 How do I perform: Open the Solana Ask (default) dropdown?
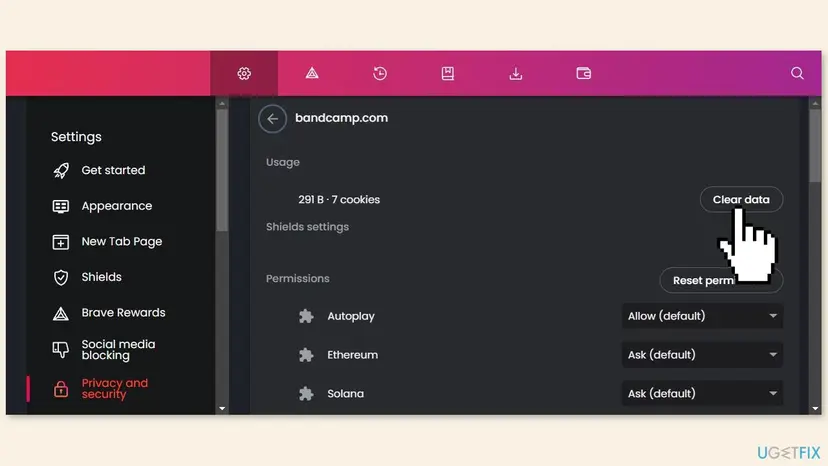(x=702, y=394)
